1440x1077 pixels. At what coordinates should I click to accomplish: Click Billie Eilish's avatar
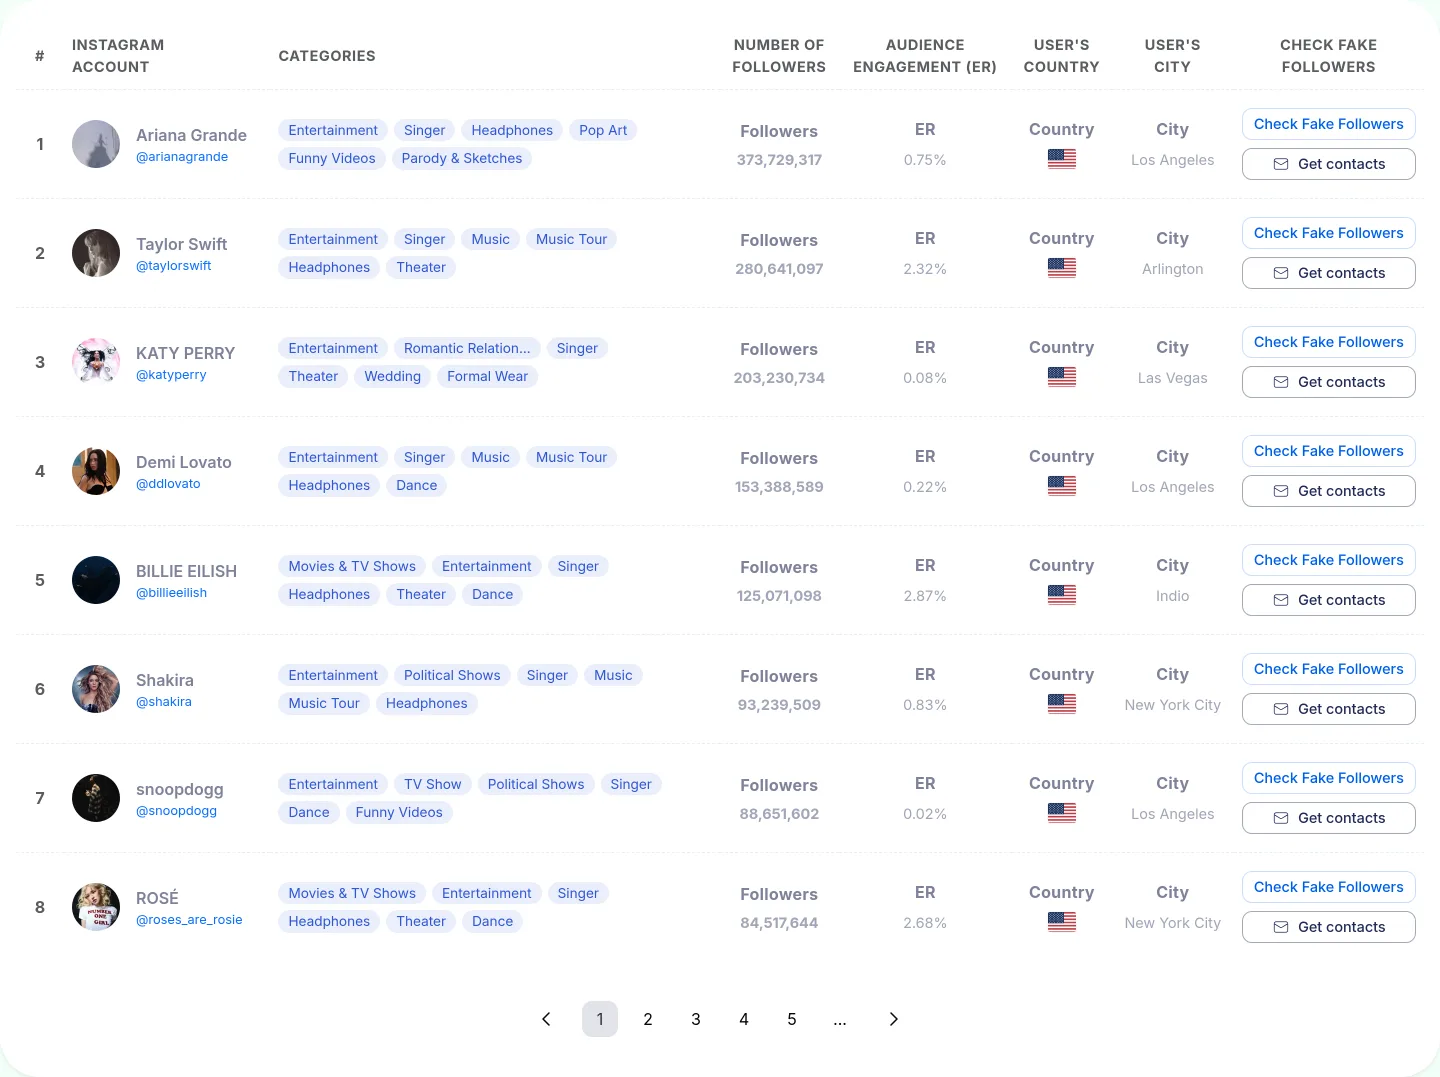click(x=96, y=580)
